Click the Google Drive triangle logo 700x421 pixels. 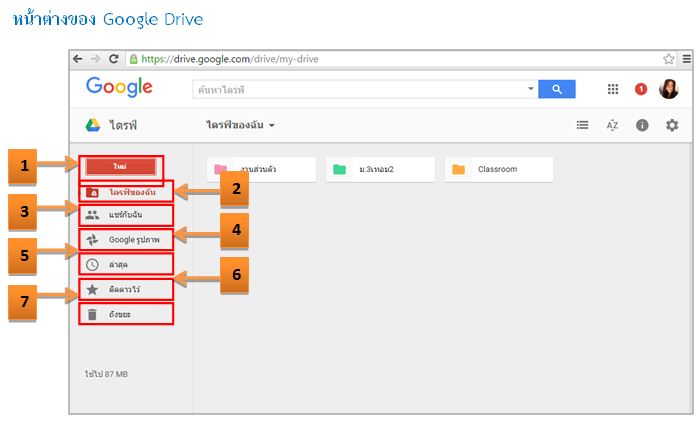coord(93,125)
